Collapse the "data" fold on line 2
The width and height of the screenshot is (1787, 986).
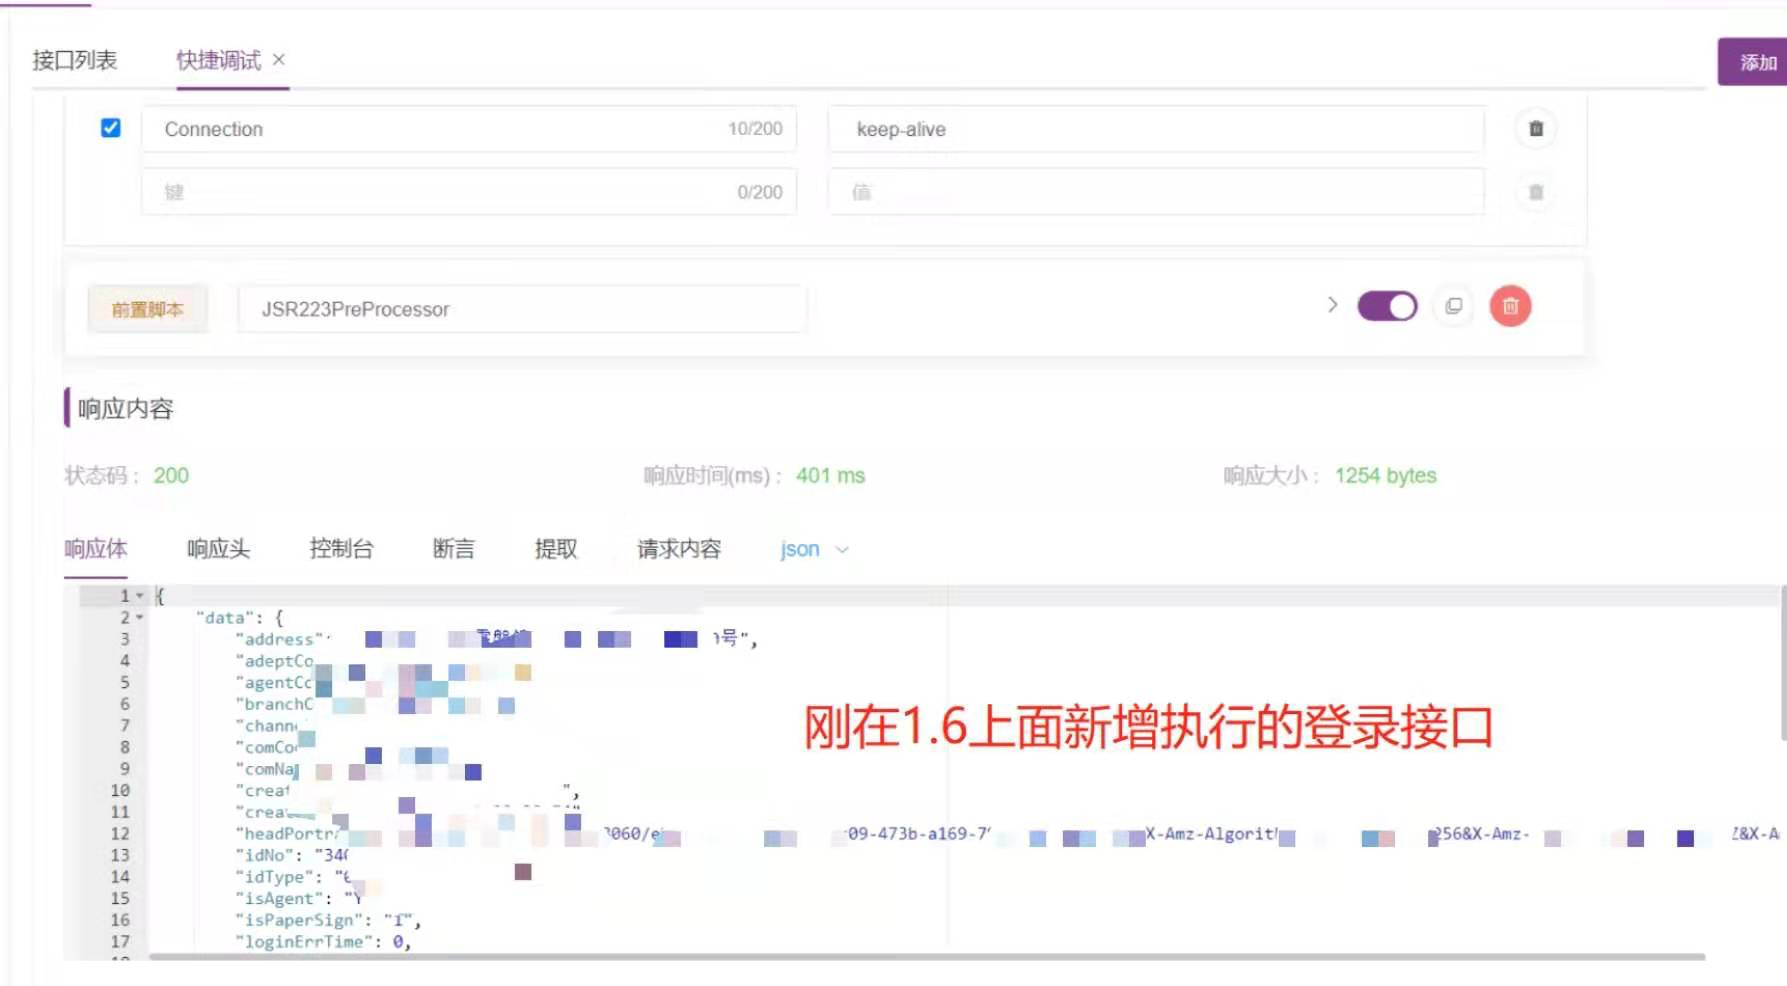pyautogui.click(x=140, y=618)
